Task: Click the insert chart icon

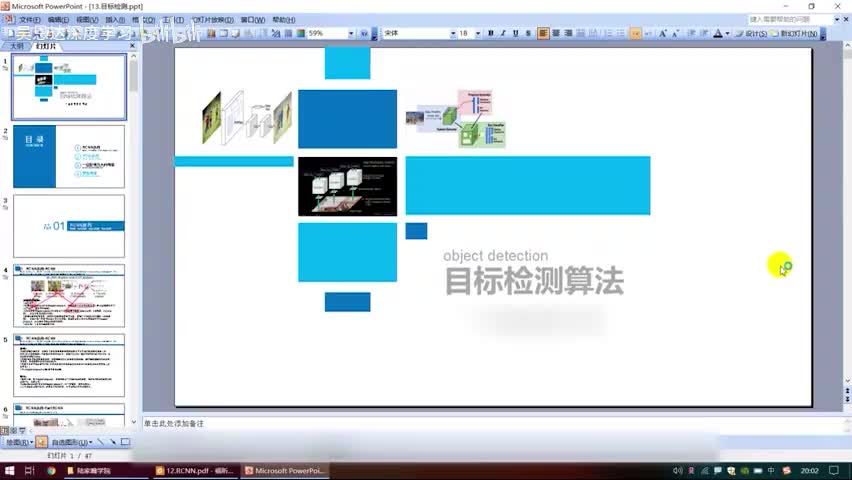Action: tap(211, 33)
